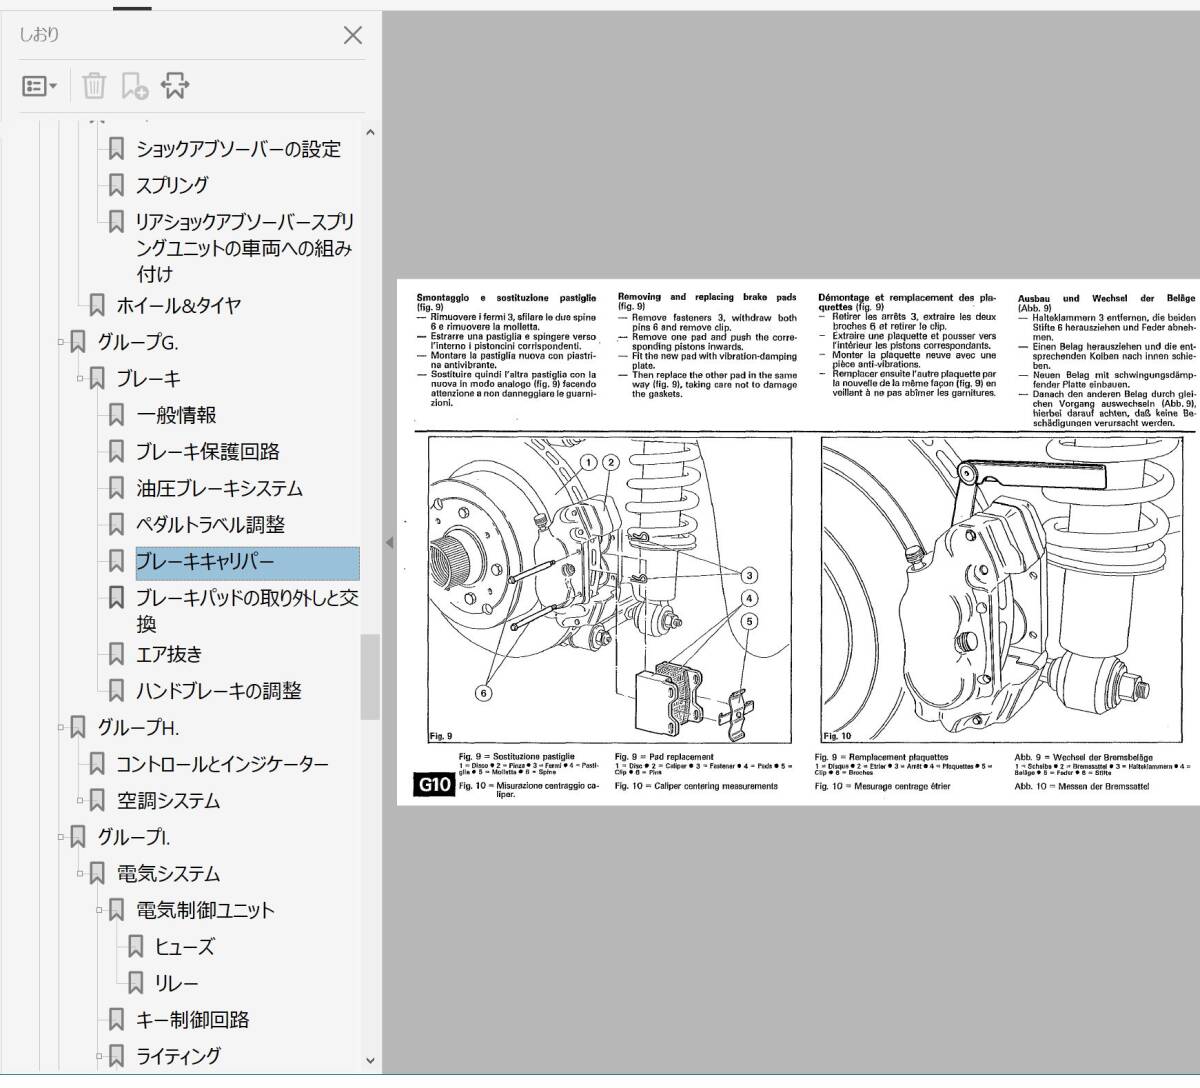Expand the ライティング tree node
This screenshot has height=1088, width=1200.
100,1056
